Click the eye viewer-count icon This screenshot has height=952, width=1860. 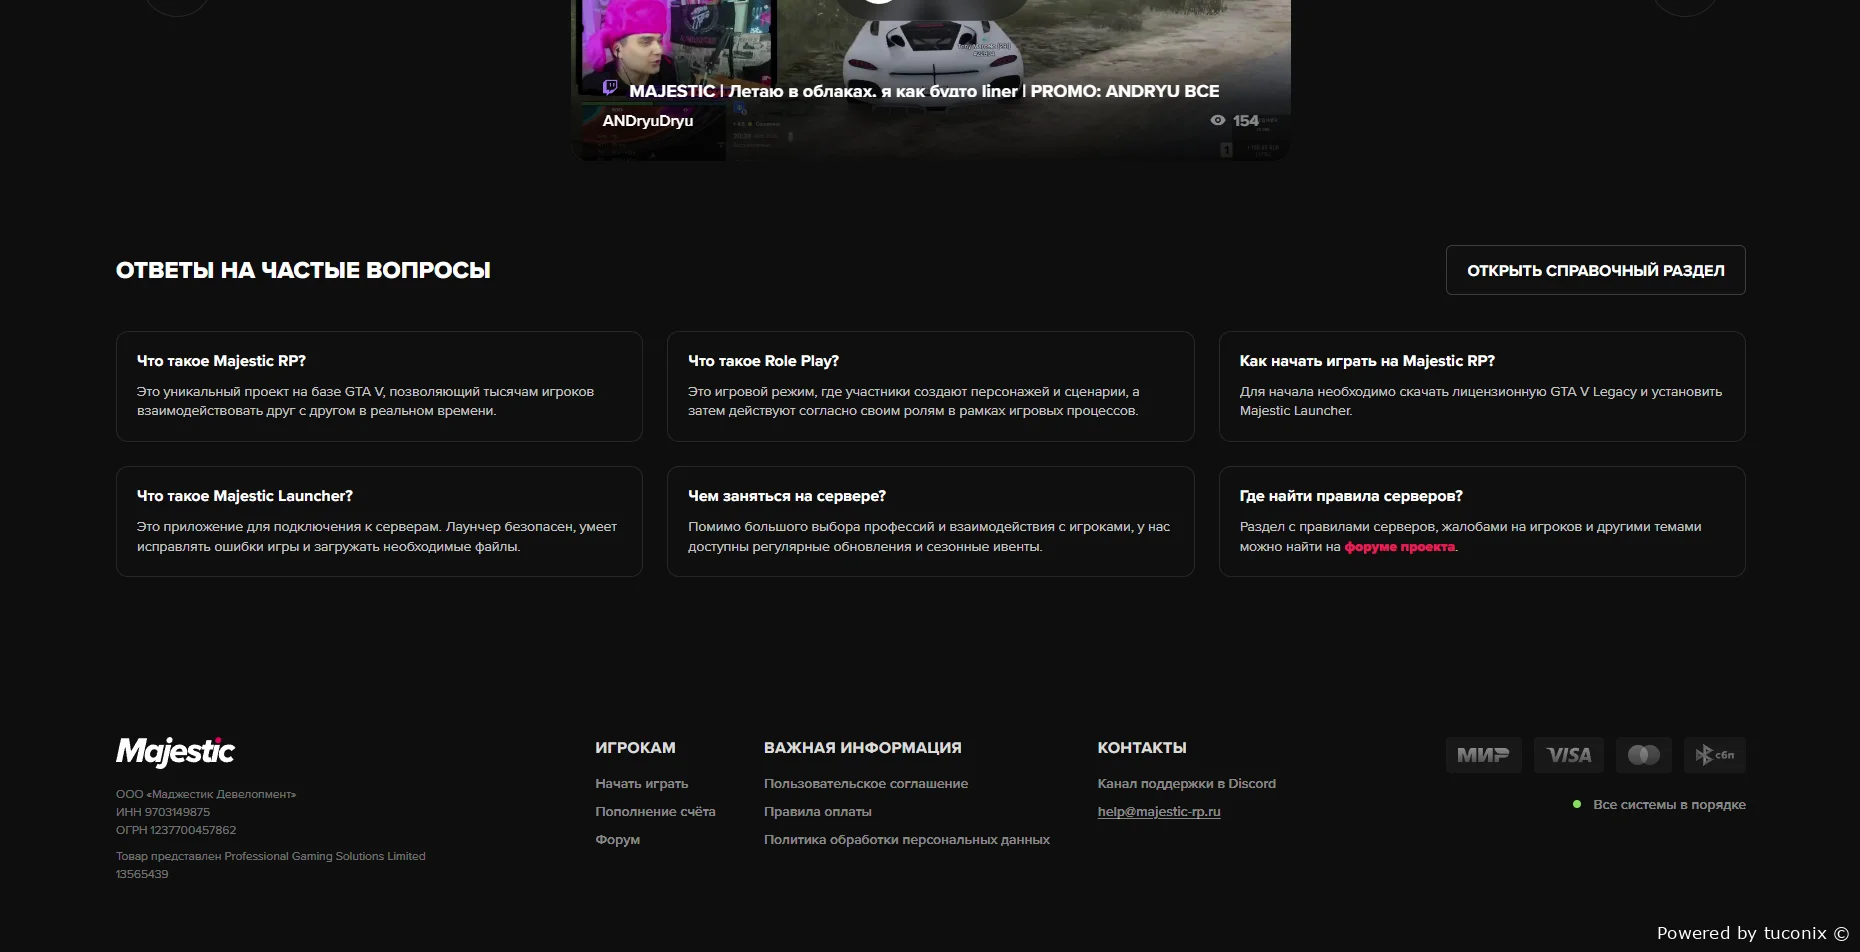(1217, 120)
